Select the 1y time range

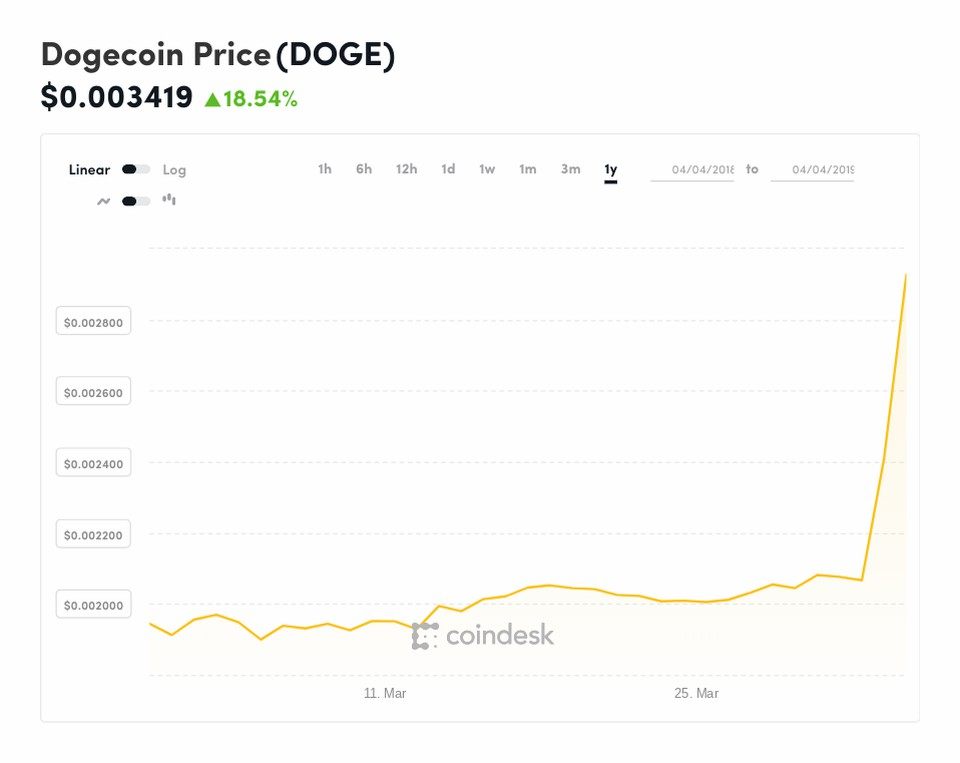[611, 169]
